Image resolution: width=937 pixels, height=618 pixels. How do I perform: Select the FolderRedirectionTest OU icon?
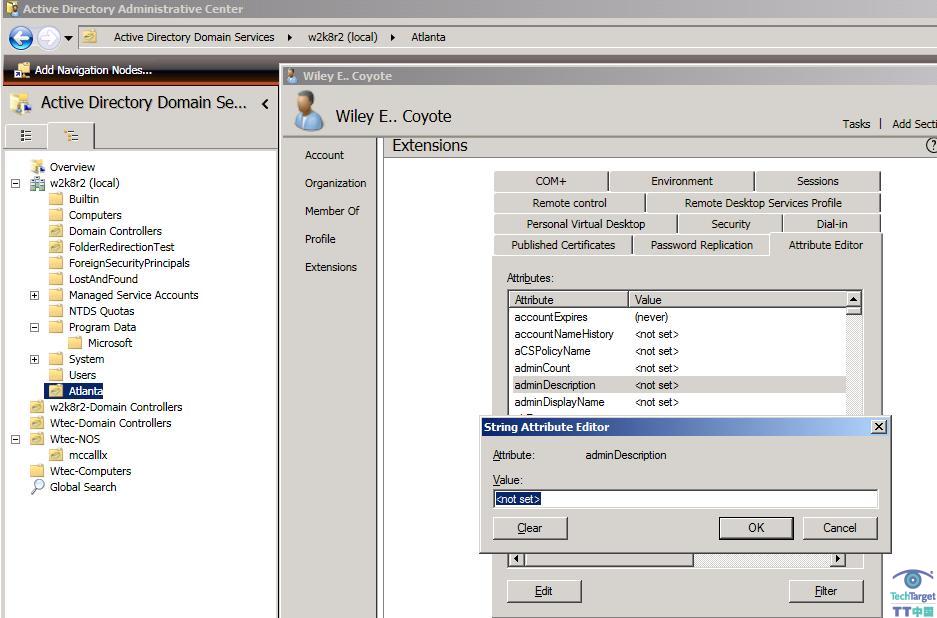pos(56,247)
